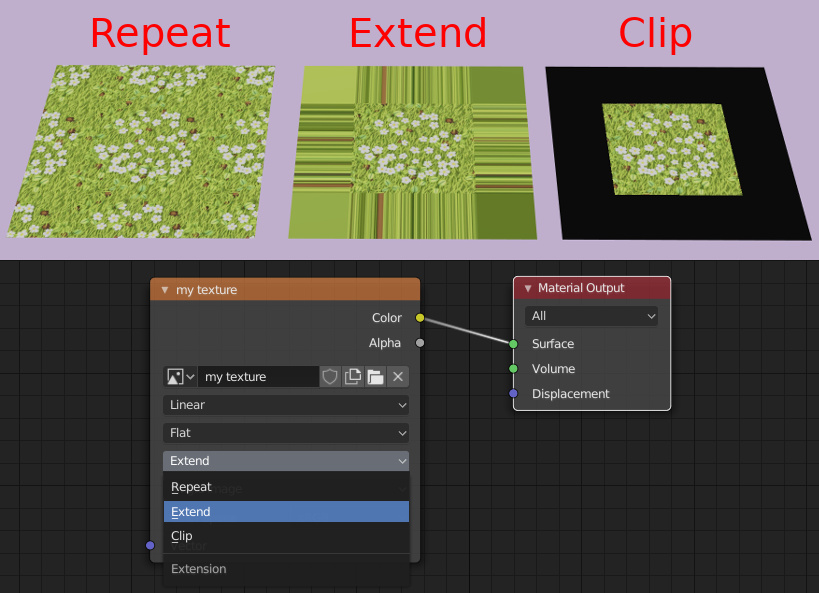Open the Linear interpolation dropdown

tap(286, 405)
